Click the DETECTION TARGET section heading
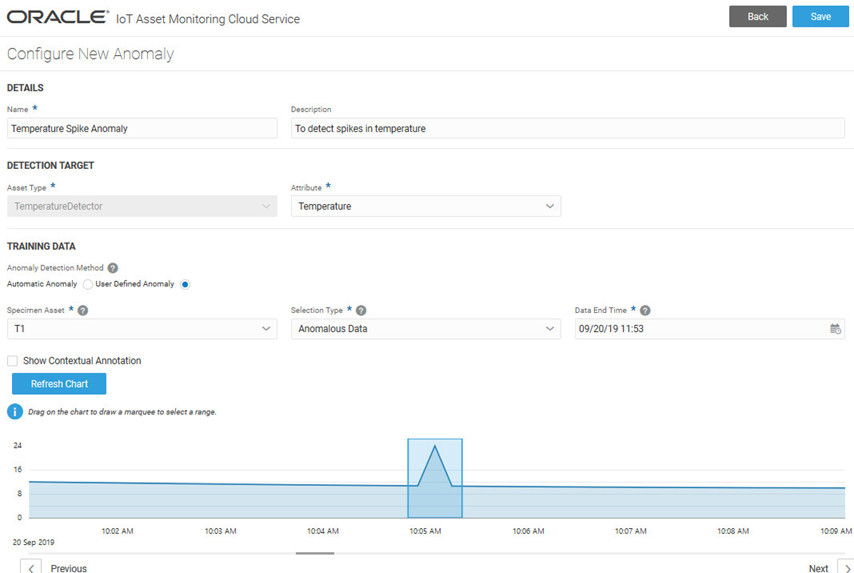This screenshot has width=854, height=573. [x=51, y=166]
